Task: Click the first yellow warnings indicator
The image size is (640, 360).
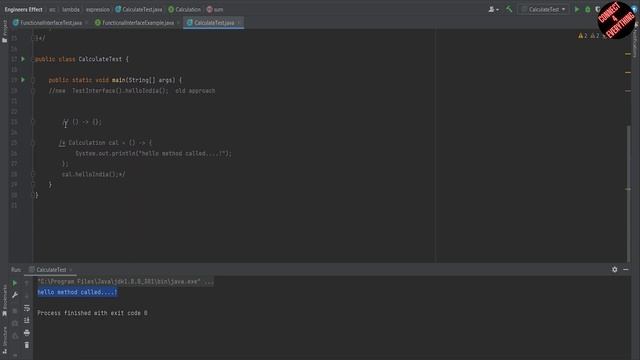Action: (x=582, y=36)
